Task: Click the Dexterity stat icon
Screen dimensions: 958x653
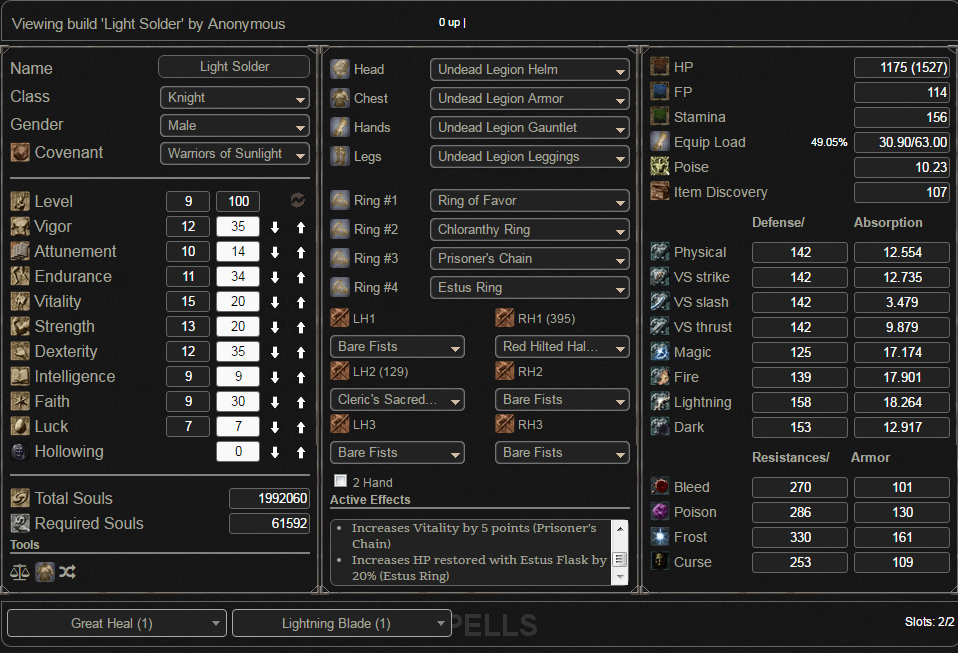Action: (x=20, y=351)
